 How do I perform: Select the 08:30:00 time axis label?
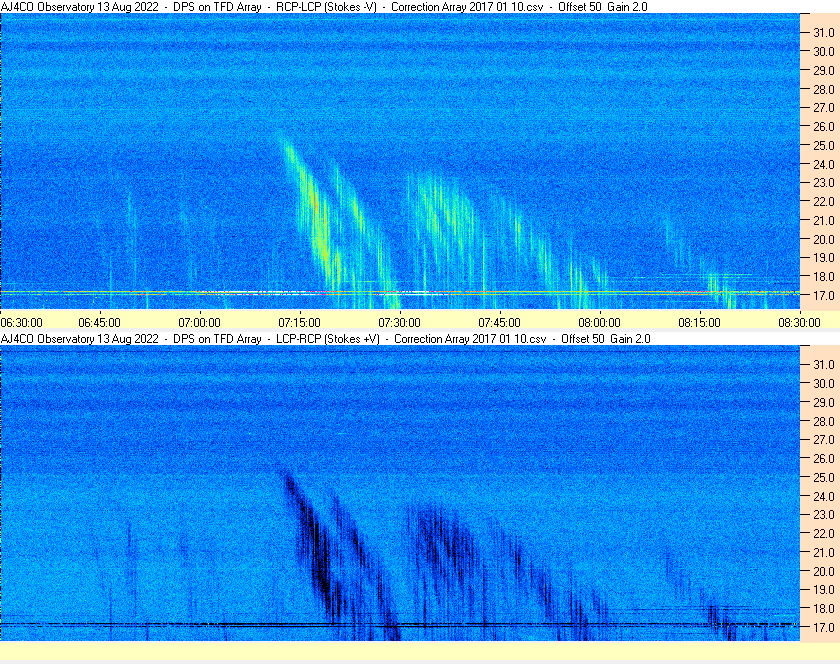(799, 323)
